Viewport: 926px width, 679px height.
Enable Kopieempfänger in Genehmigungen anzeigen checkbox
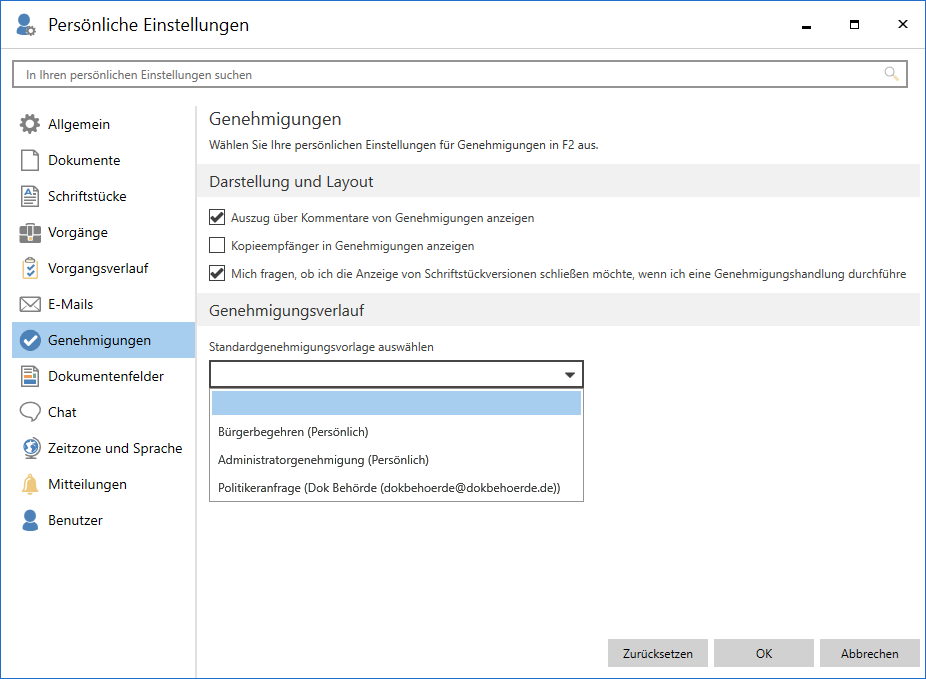tap(217, 245)
